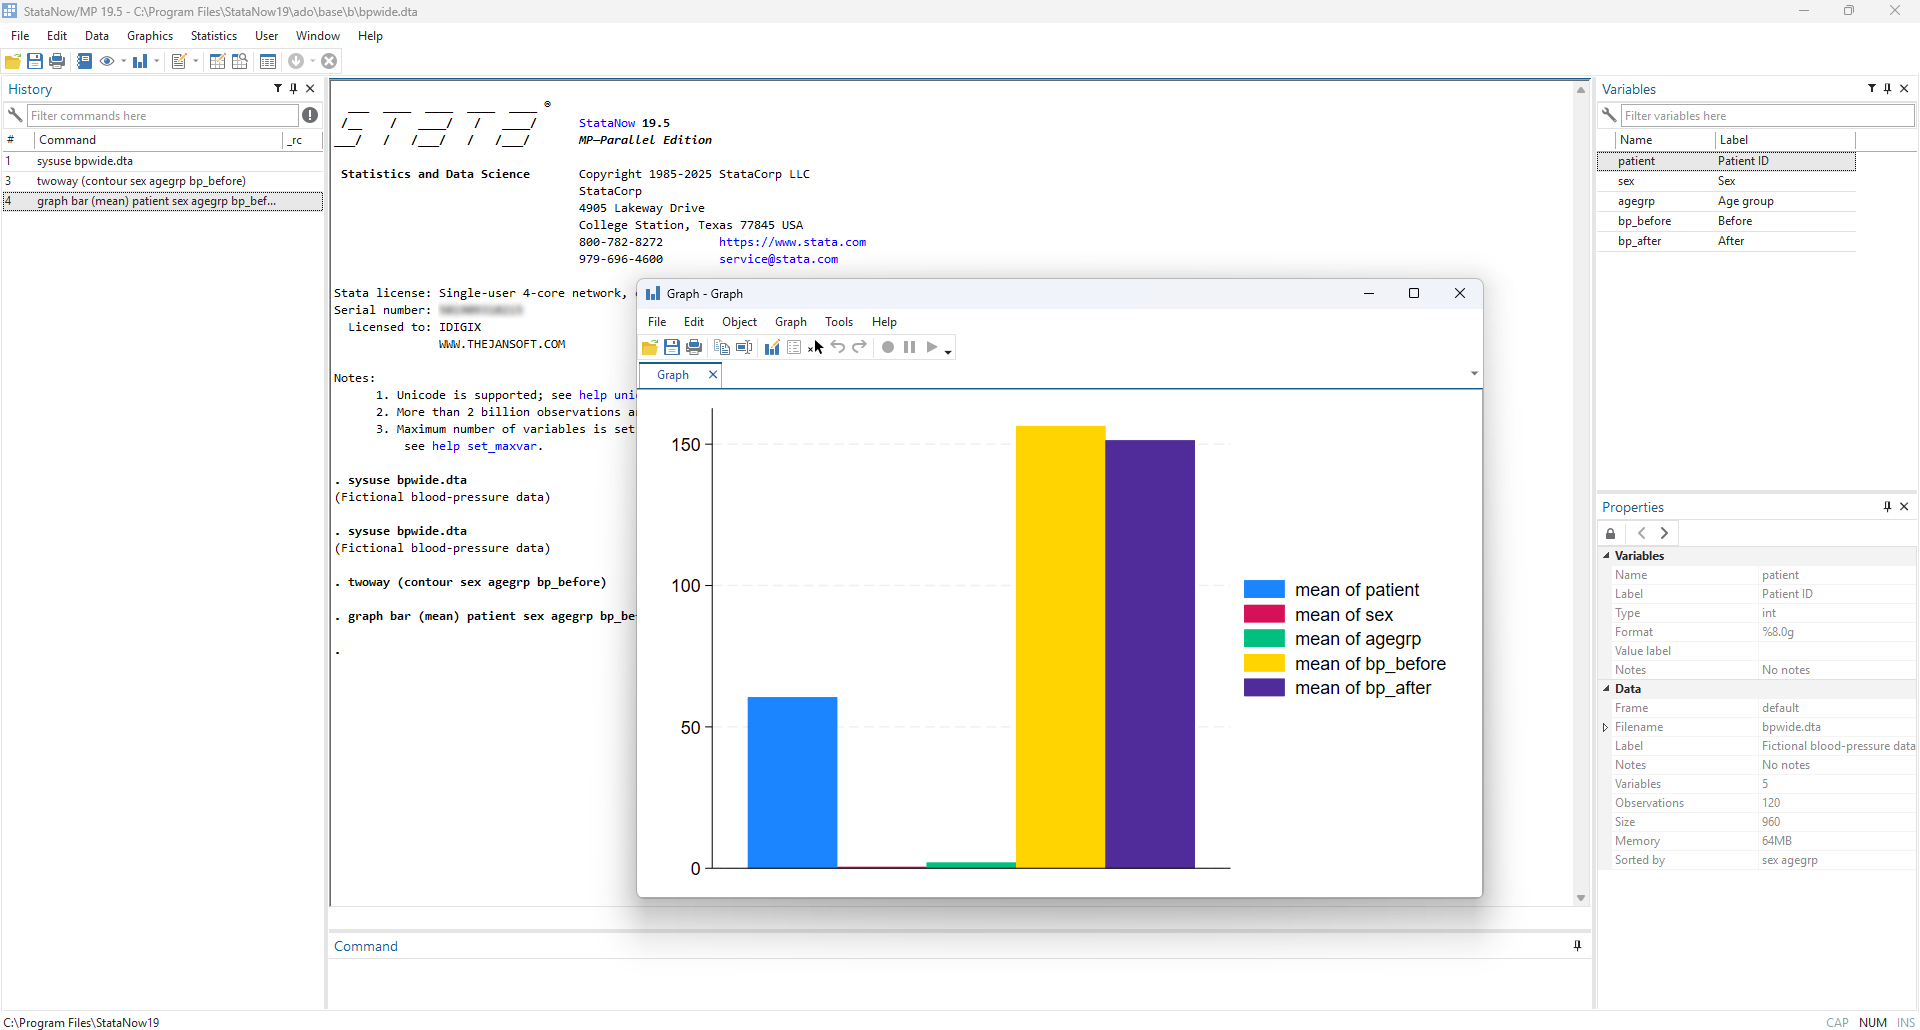The height and width of the screenshot is (1030, 1920).
Task: Open the graph tab list dropdown arrow
Action: click(x=1474, y=374)
